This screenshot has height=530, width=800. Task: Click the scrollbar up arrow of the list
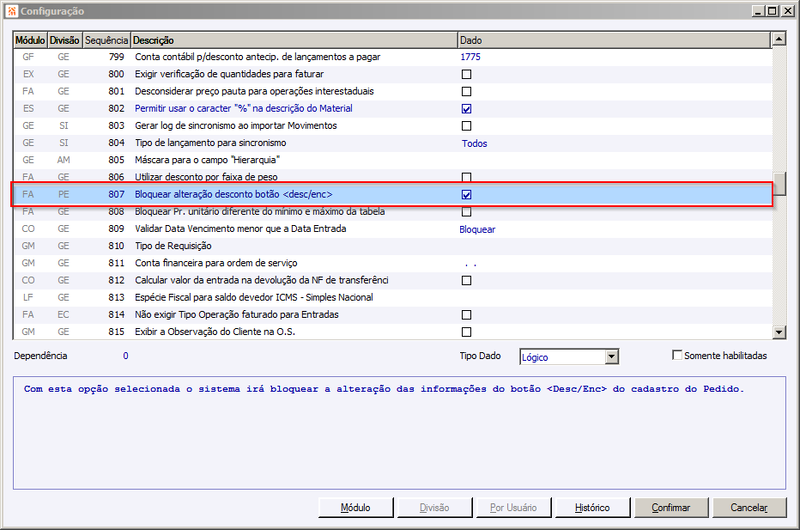(779, 39)
